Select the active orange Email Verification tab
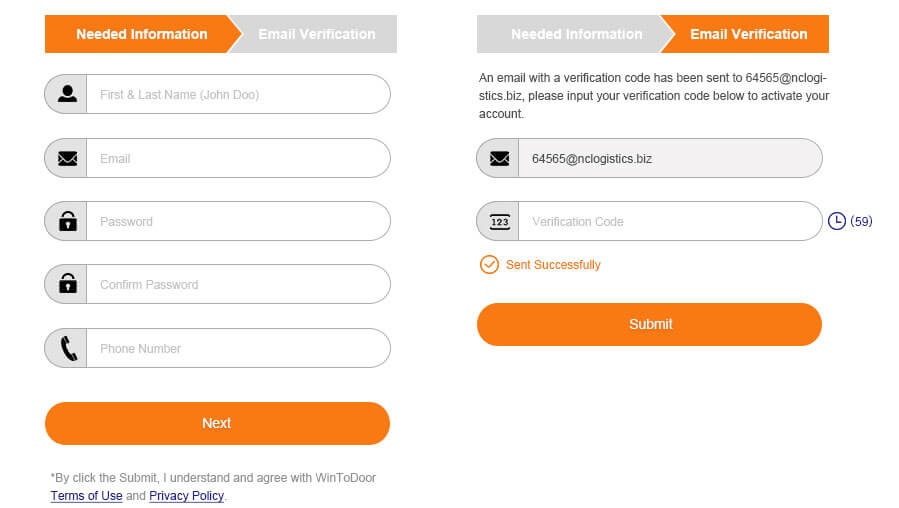Viewport: 899px width, 508px height. (748, 34)
